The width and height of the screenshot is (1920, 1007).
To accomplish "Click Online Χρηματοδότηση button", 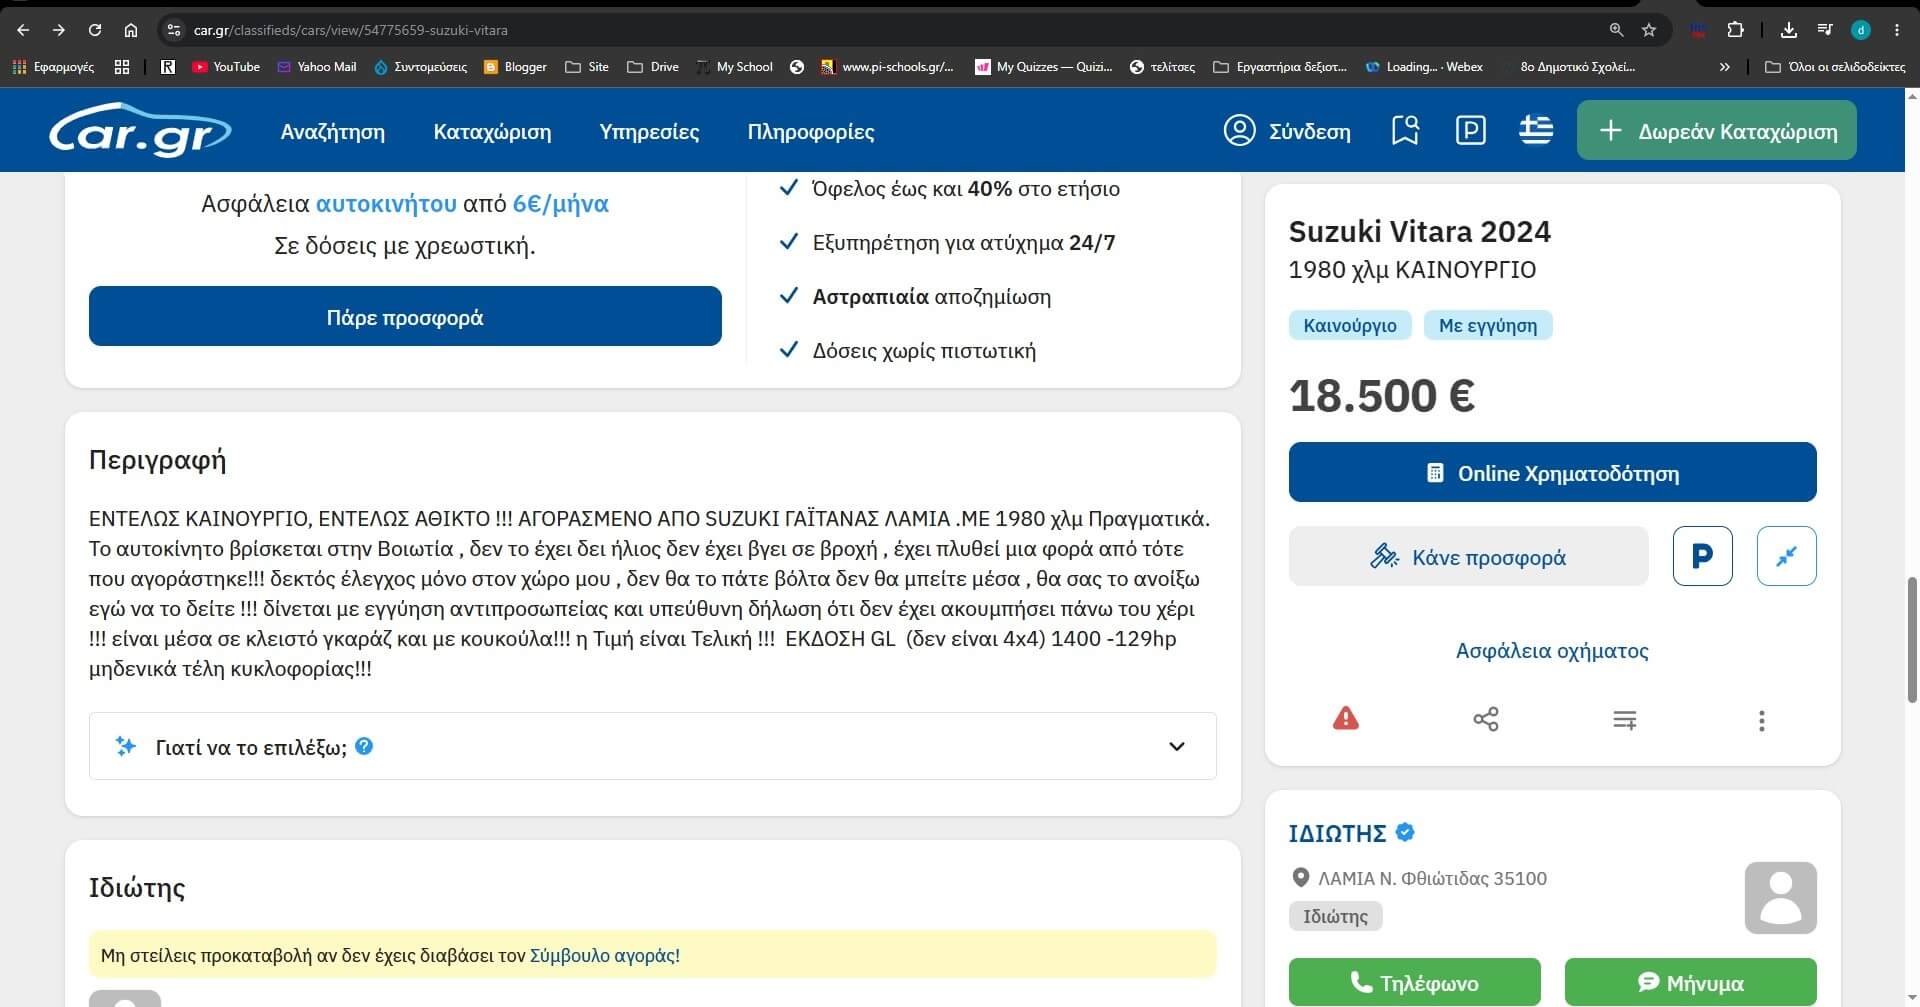I will (x=1552, y=472).
